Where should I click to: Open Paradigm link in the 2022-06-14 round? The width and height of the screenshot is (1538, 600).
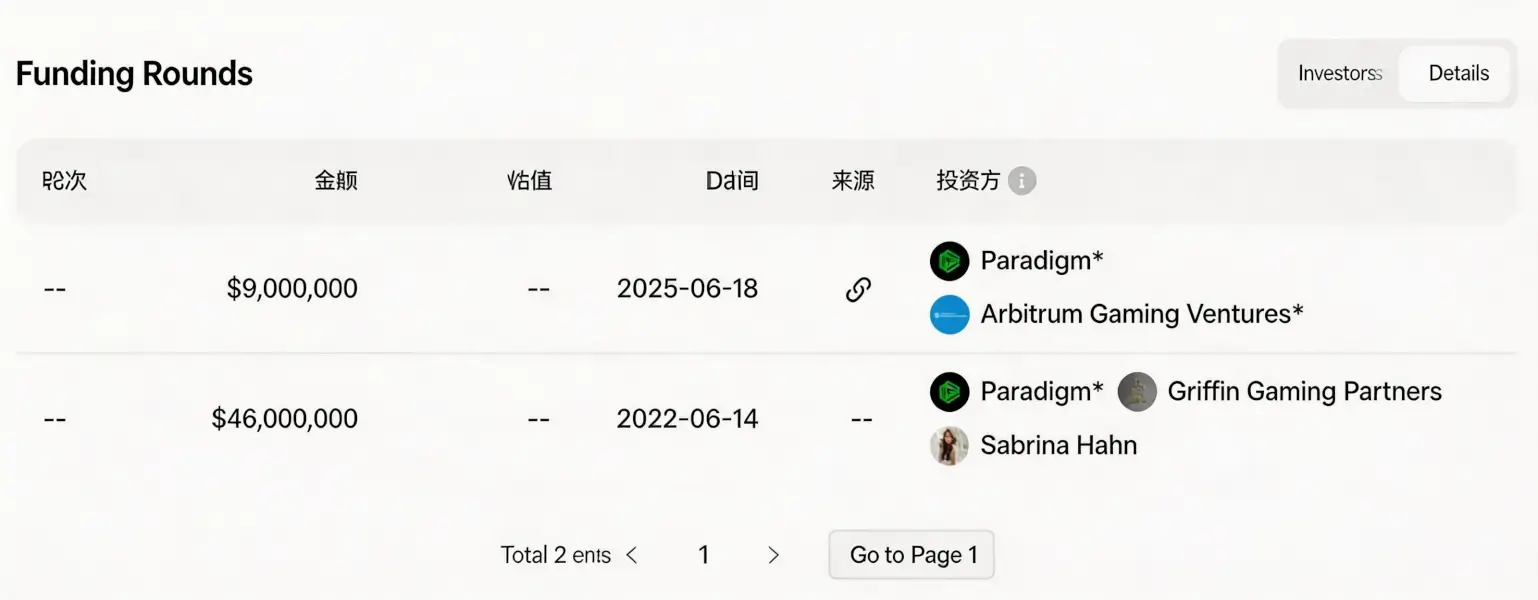[1041, 392]
